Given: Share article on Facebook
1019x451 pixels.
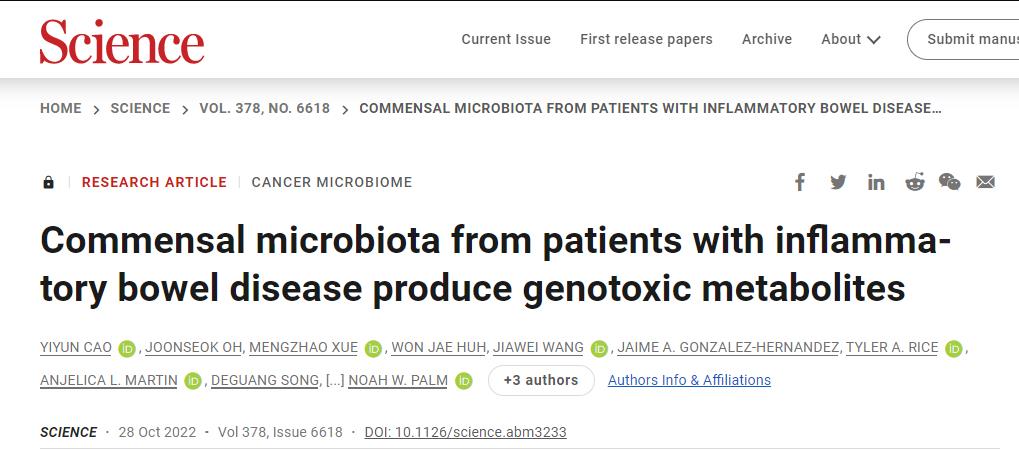Looking at the screenshot, I should tap(800, 183).
